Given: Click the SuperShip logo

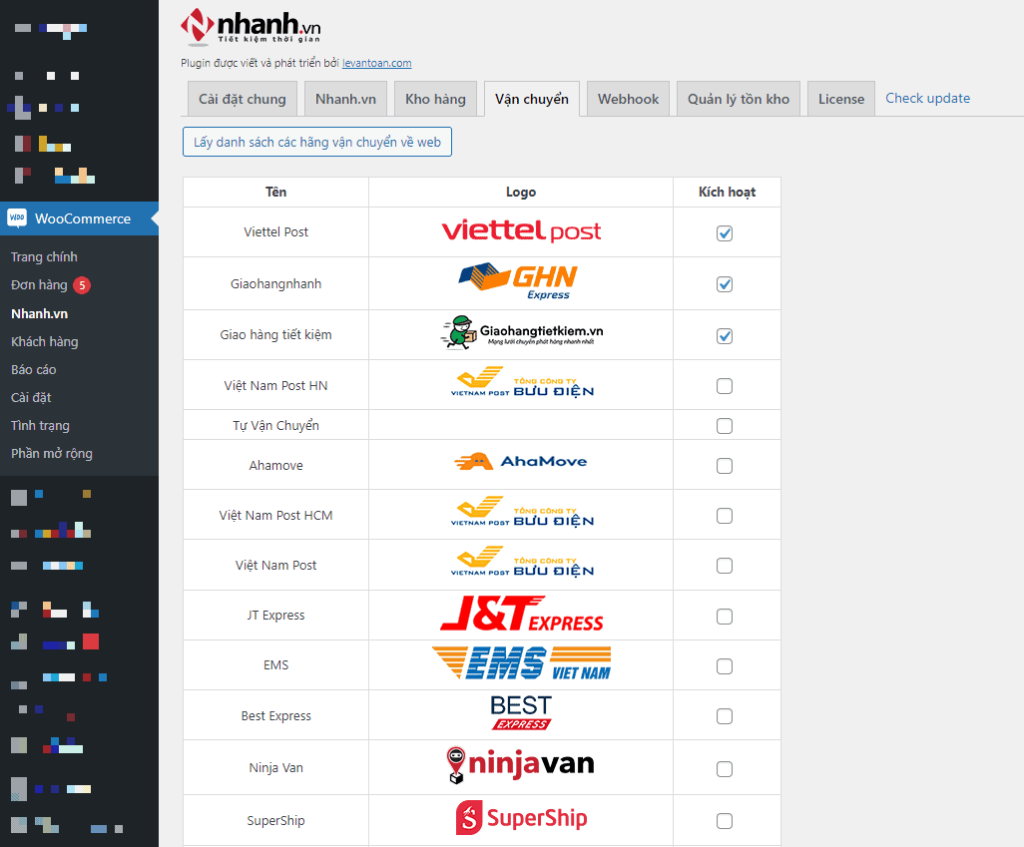Looking at the screenshot, I should (x=521, y=819).
